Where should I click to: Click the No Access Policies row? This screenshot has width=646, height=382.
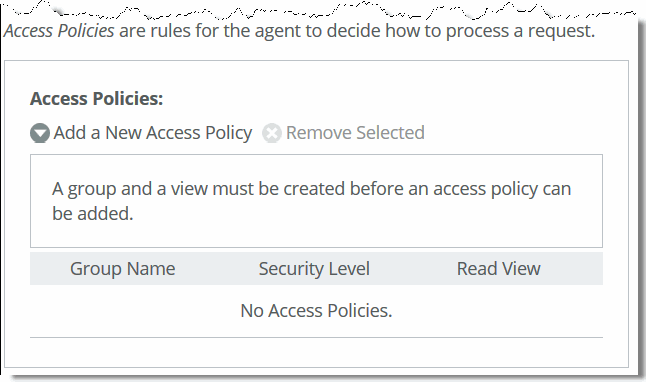point(316,311)
